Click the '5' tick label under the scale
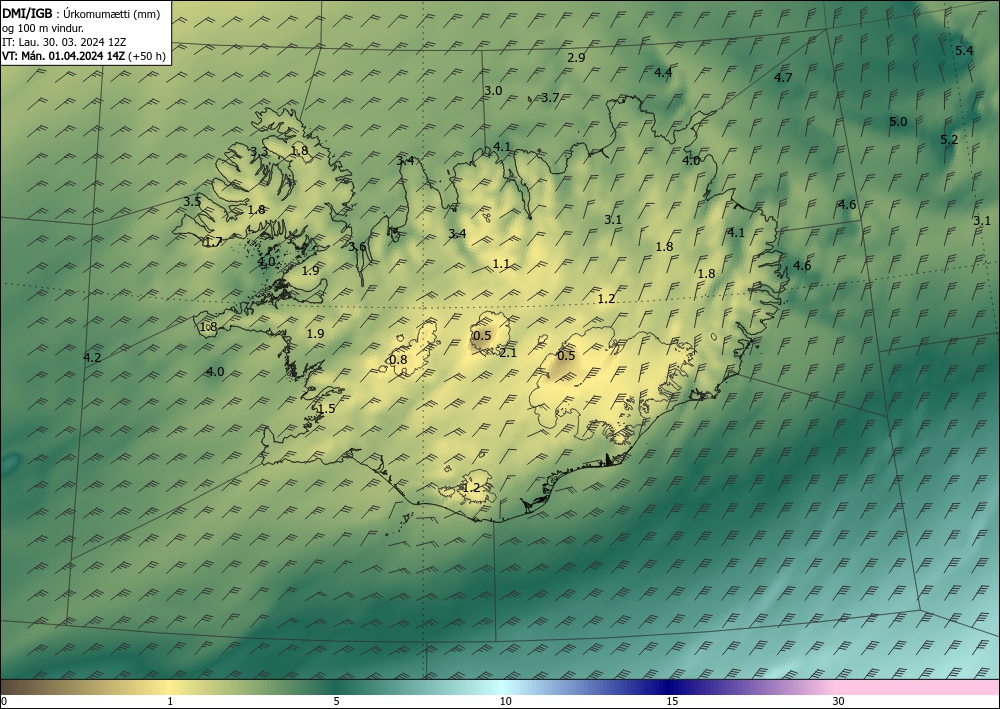Viewport: 1000px width, 709px height. click(336, 701)
